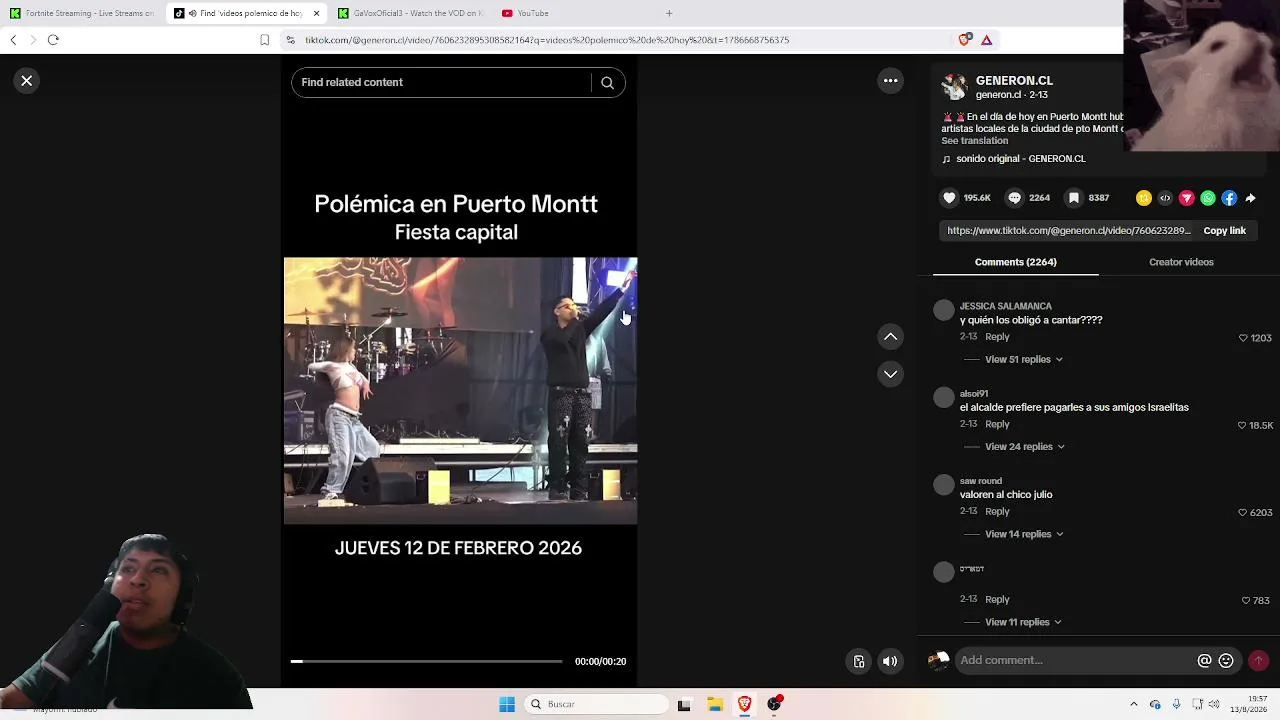Screen dimensions: 1280x720
Task: Post comment with the red arrow button
Action: 1258,660
